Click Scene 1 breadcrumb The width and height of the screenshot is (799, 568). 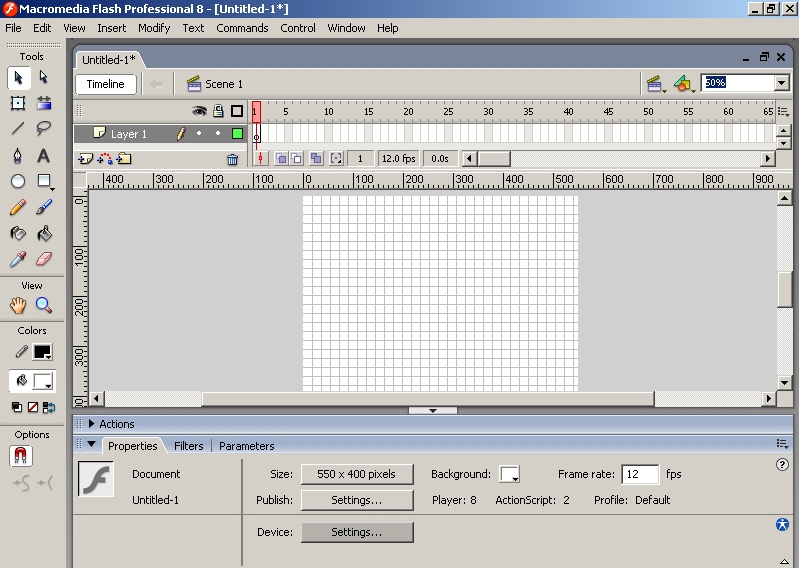(215, 84)
